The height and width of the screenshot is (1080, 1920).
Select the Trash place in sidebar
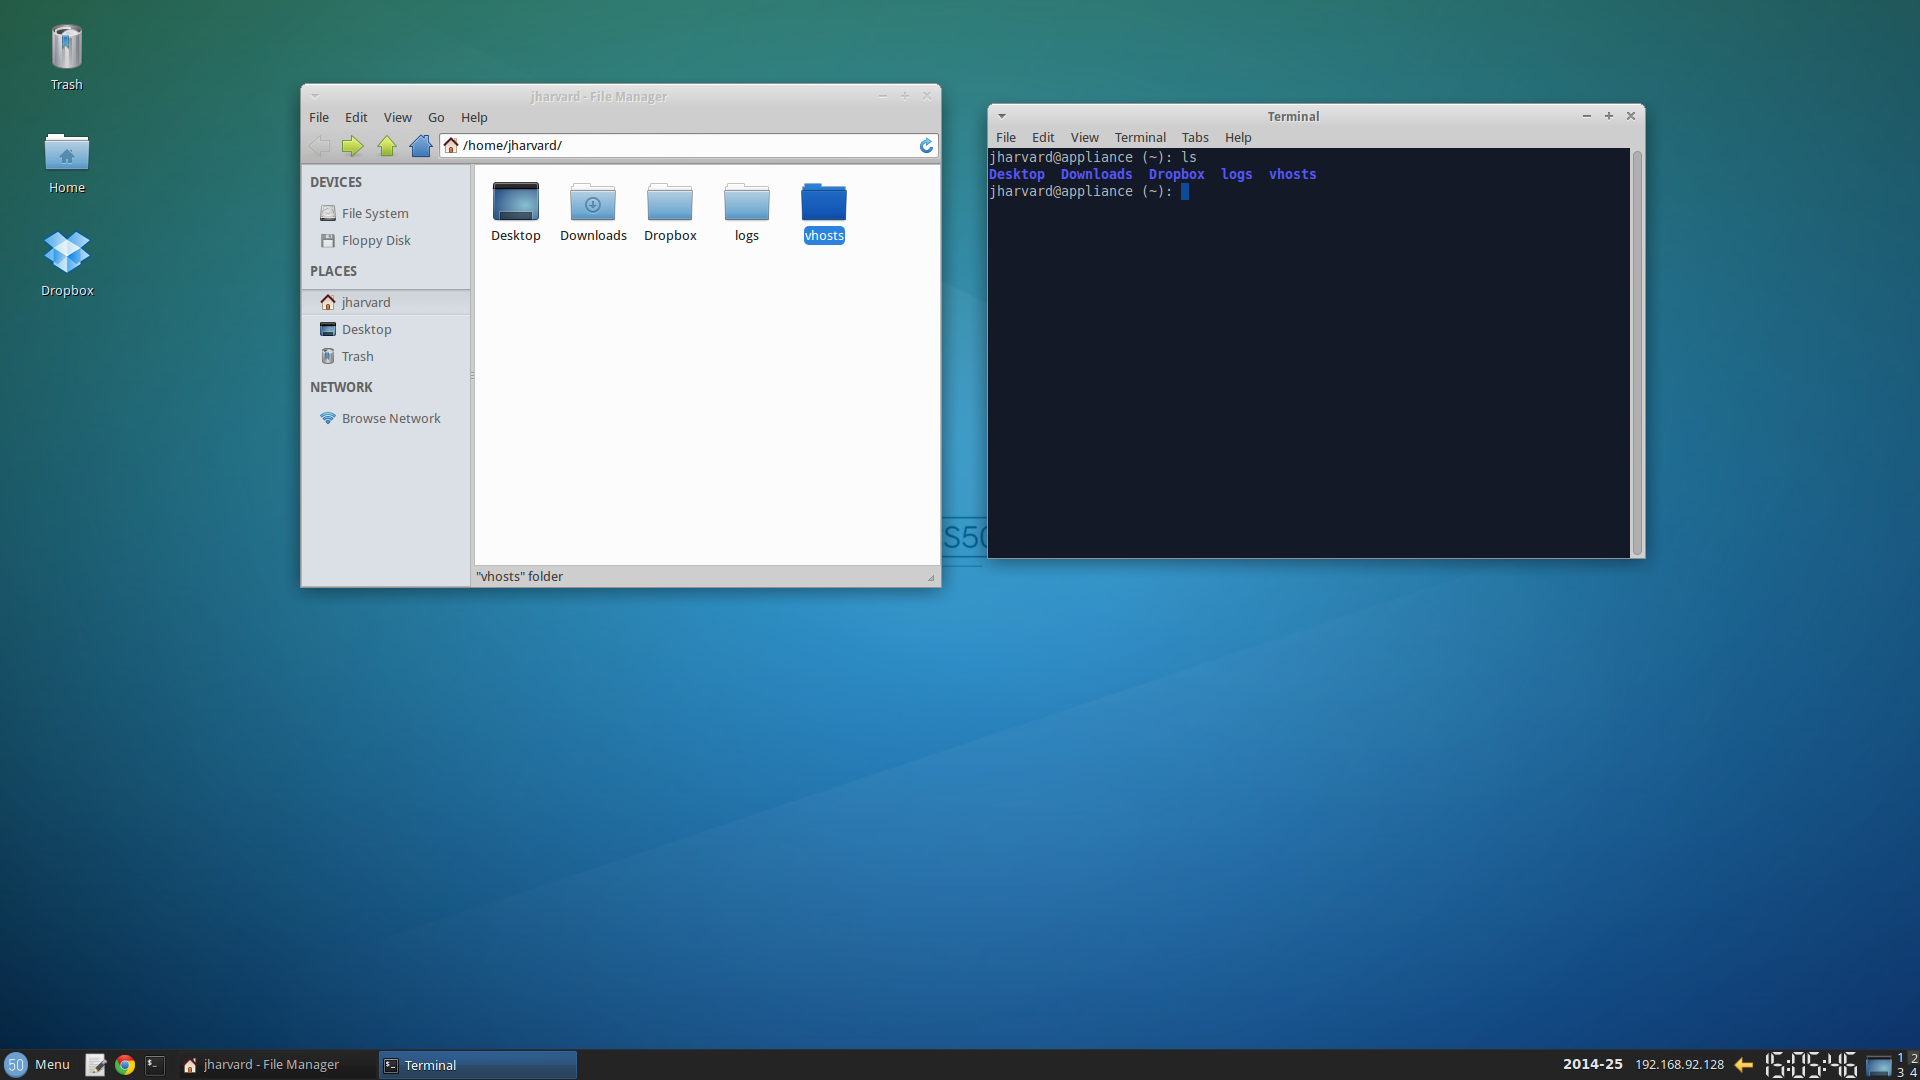click(356, 355)
